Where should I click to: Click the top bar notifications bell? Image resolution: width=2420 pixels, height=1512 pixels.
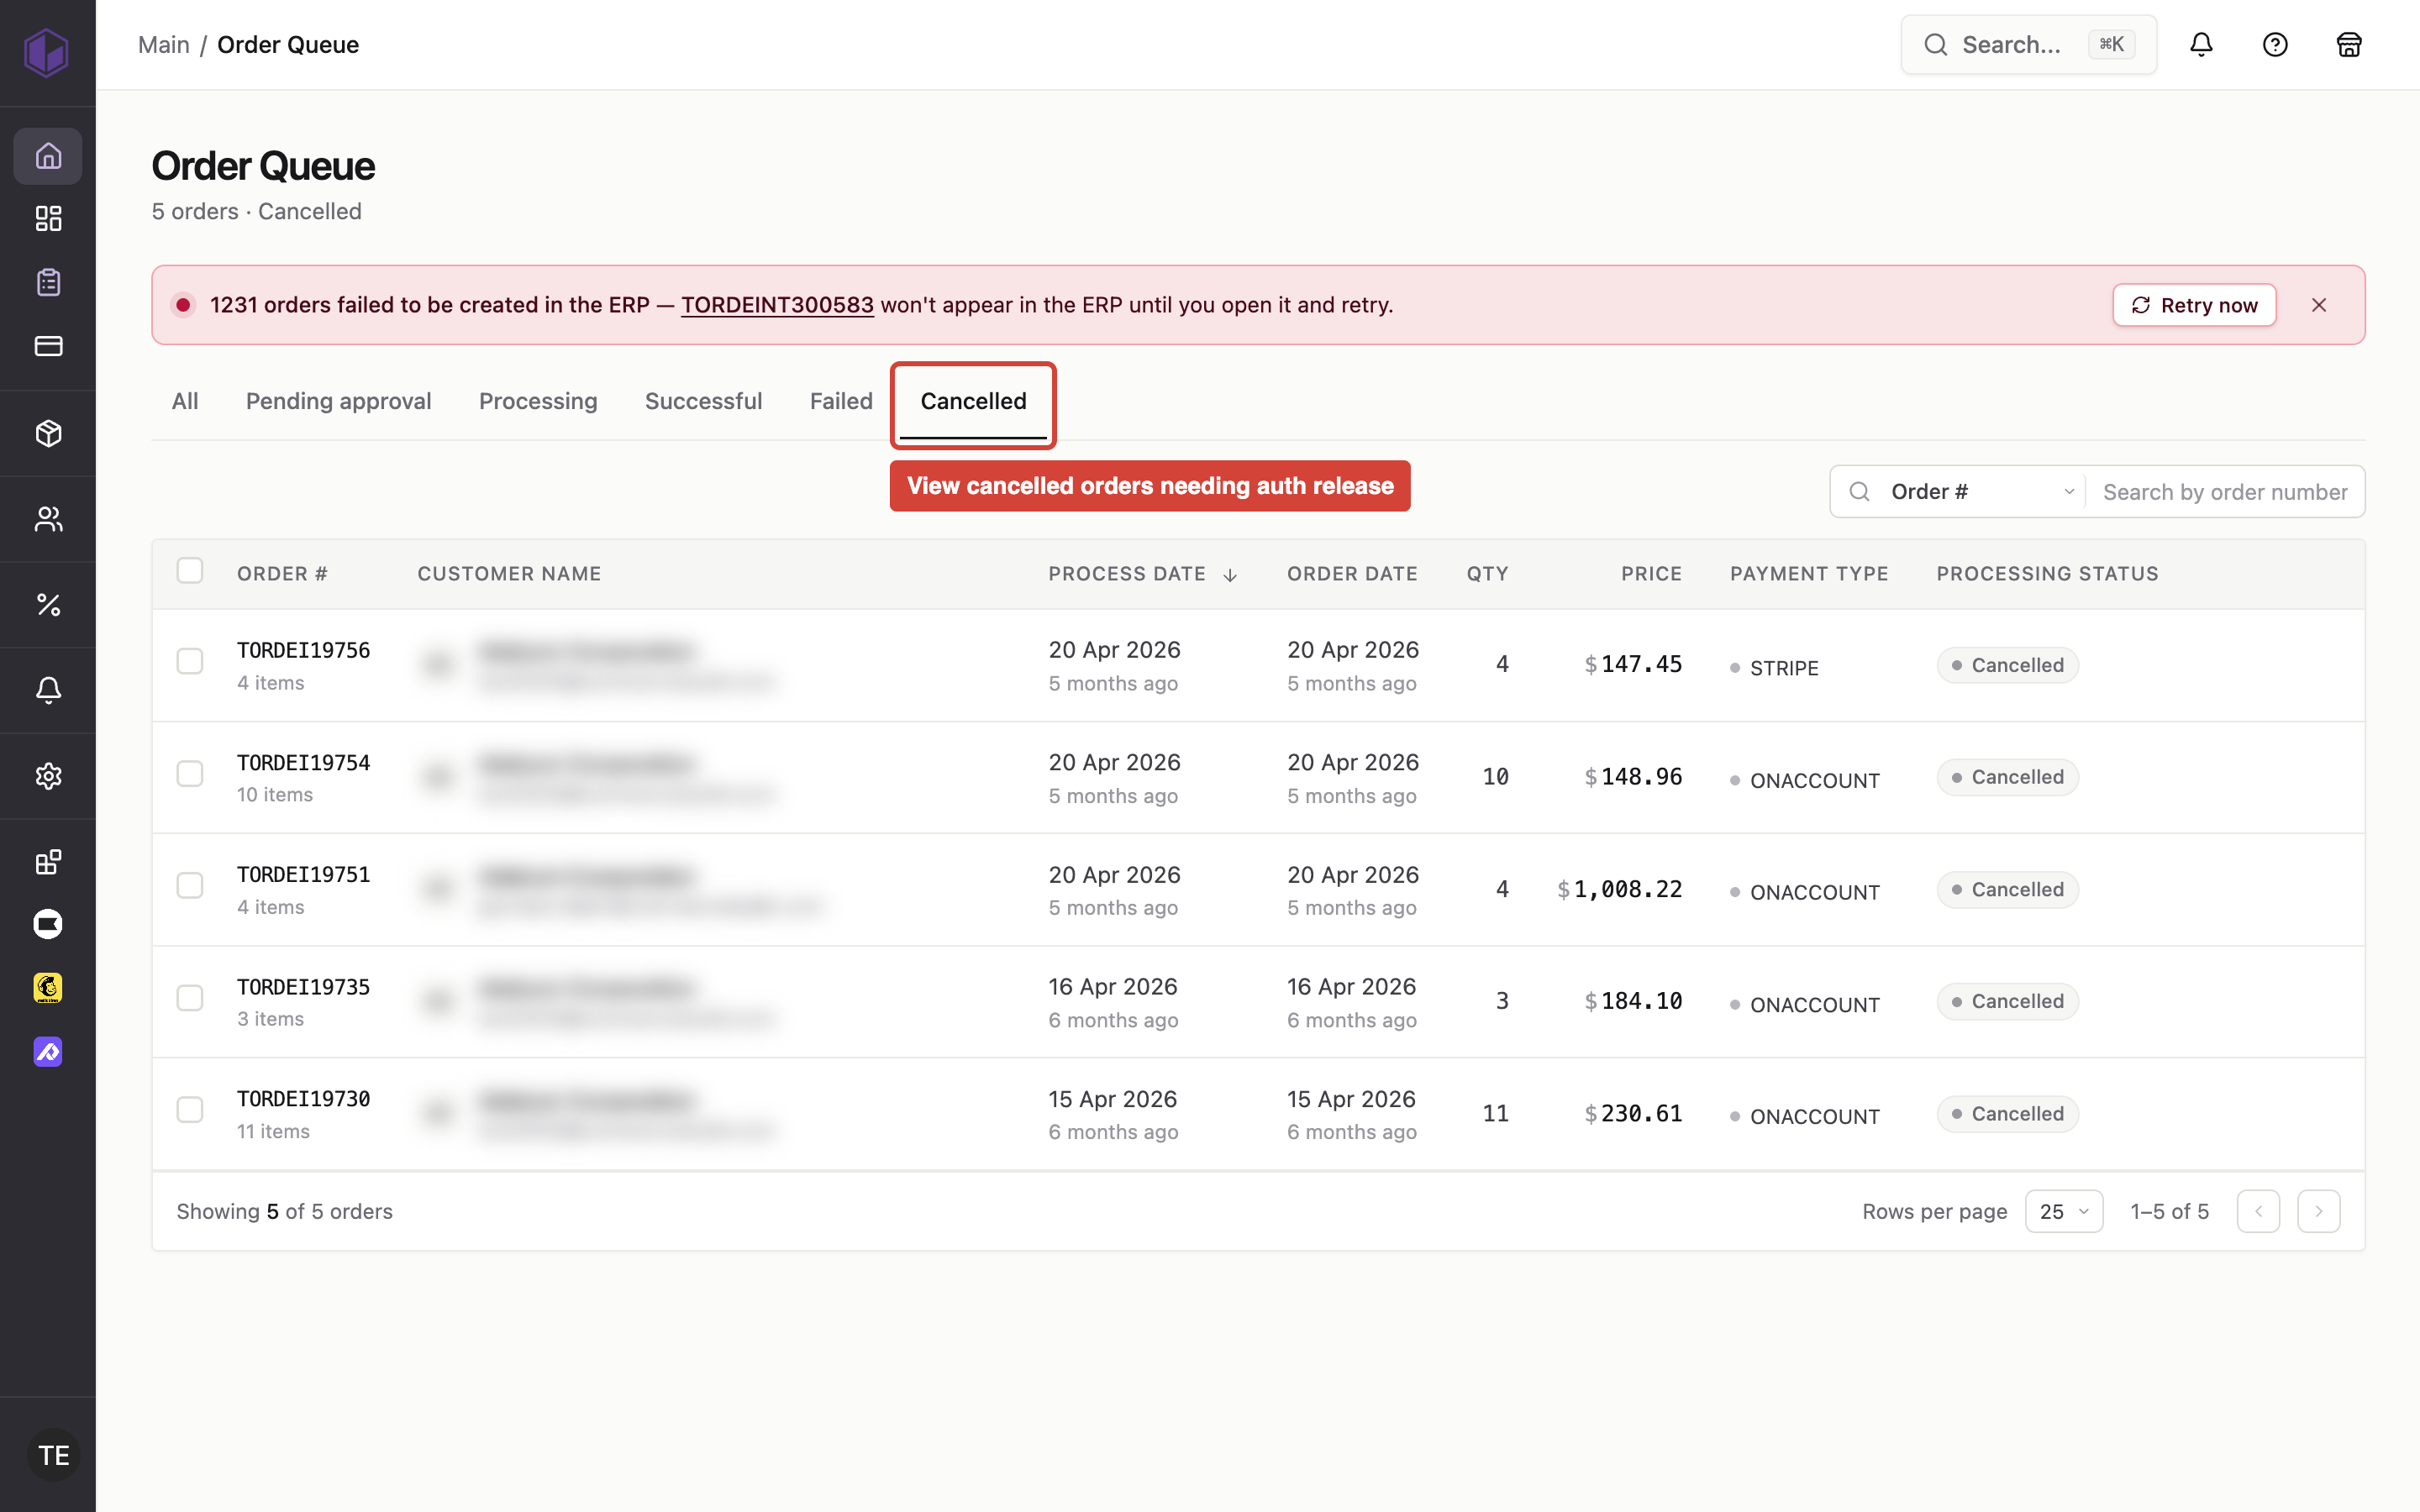[2201, 44]
